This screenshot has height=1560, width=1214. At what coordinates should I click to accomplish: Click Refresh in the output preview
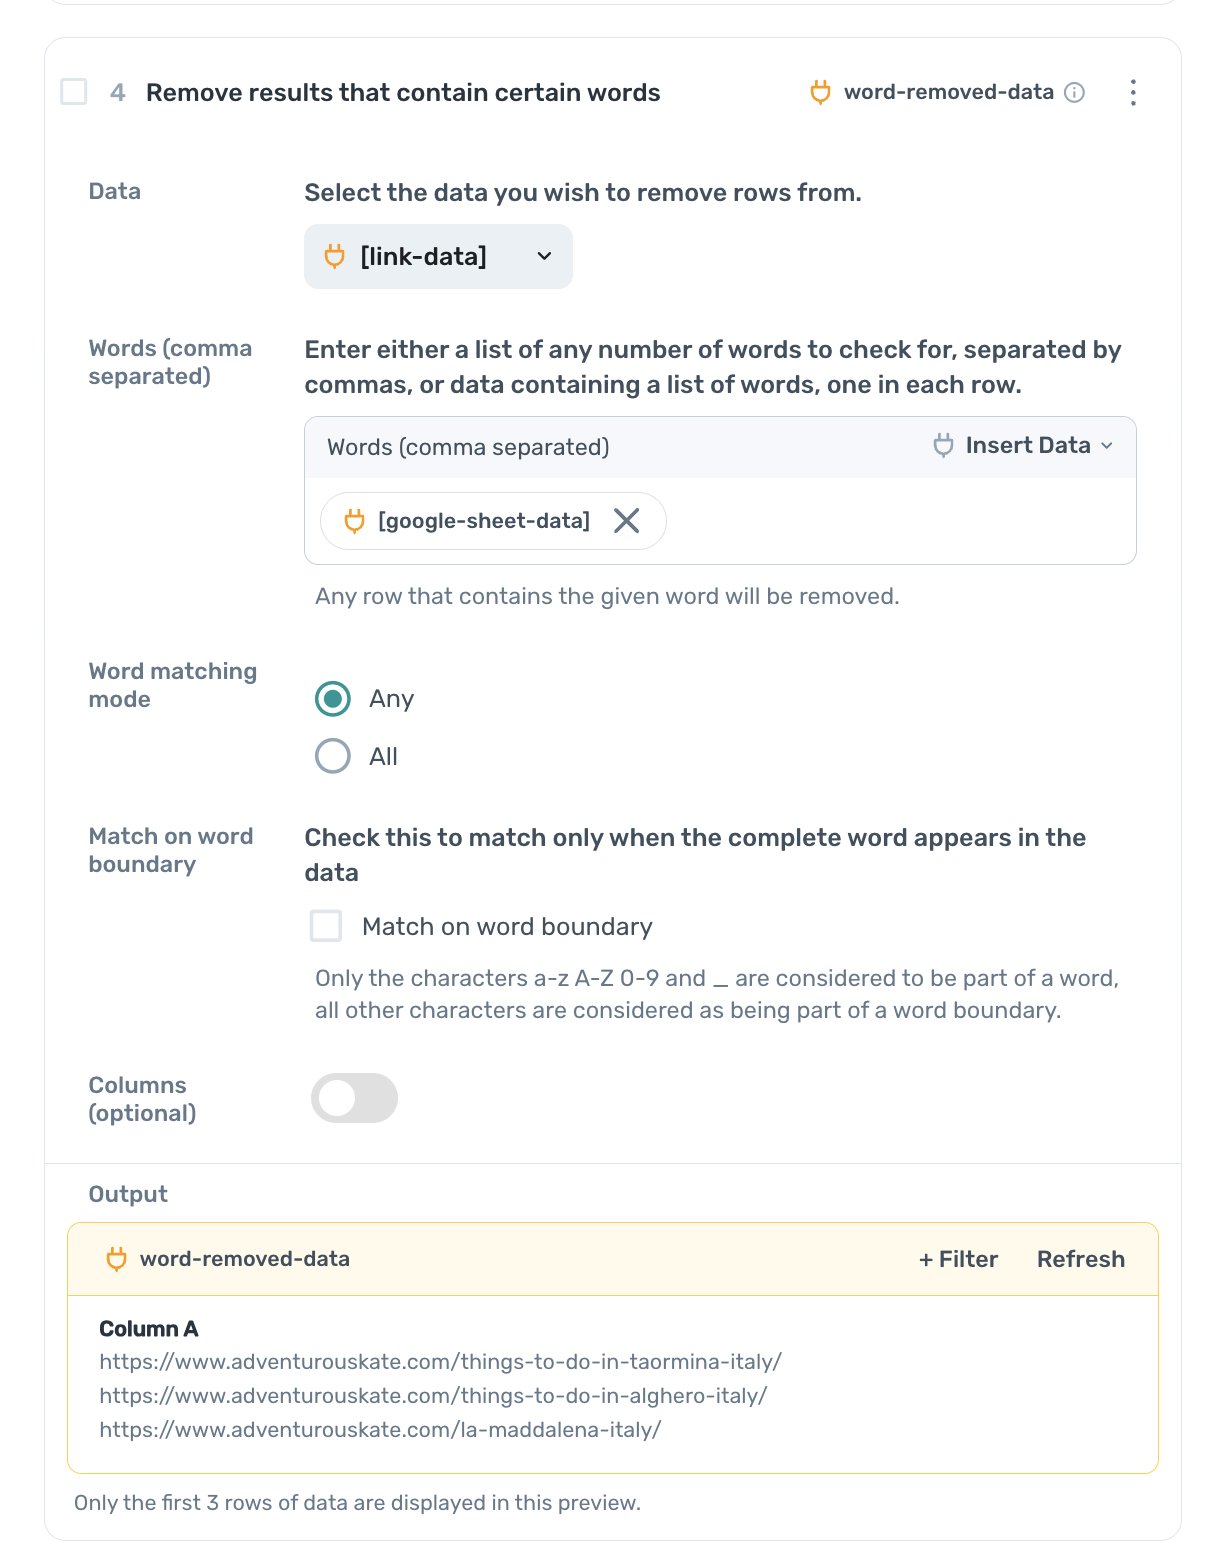tap(1080, 1259)
